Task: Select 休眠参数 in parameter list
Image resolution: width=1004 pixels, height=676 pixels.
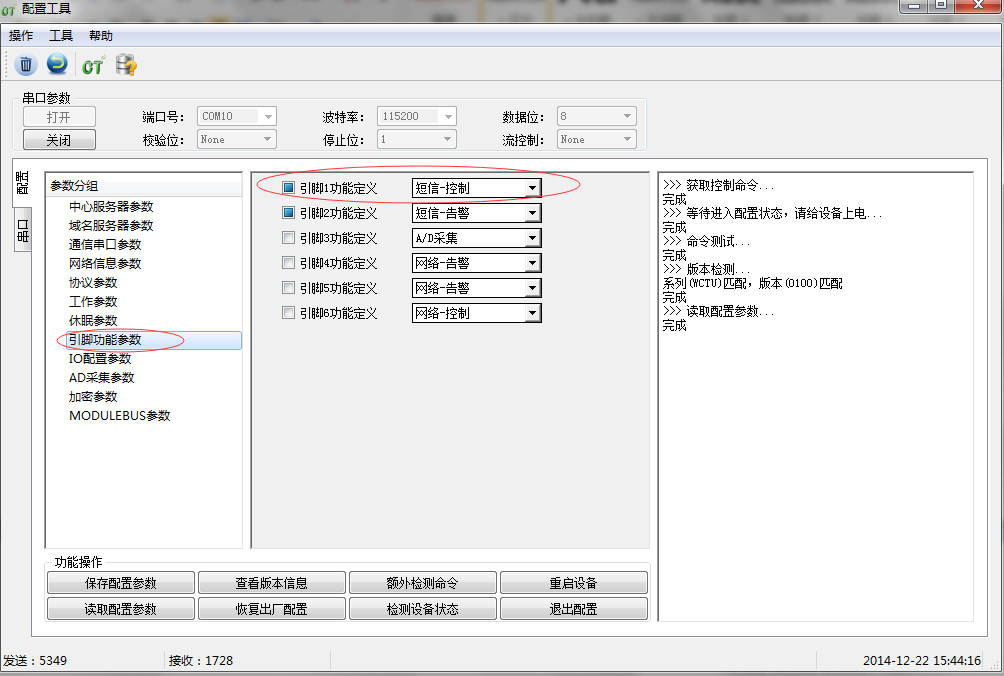Action: pyautogui.click(x=93, y=320)
